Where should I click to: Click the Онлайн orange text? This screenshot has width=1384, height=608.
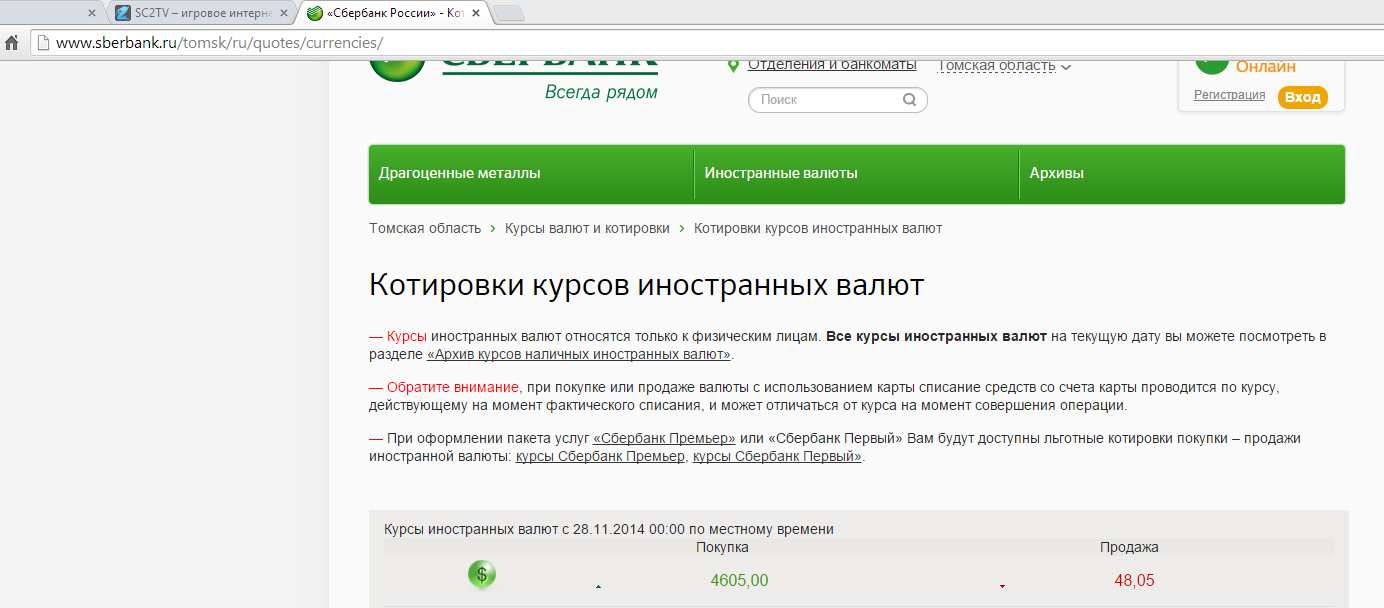(x=1266, y=66)
